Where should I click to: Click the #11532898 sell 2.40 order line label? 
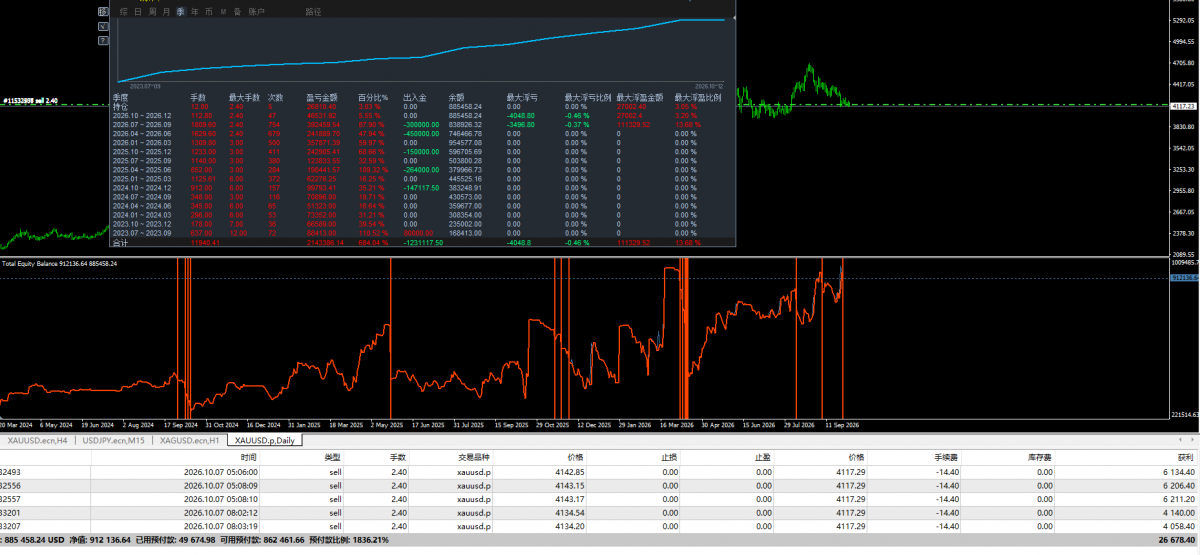tap(29, 101)
